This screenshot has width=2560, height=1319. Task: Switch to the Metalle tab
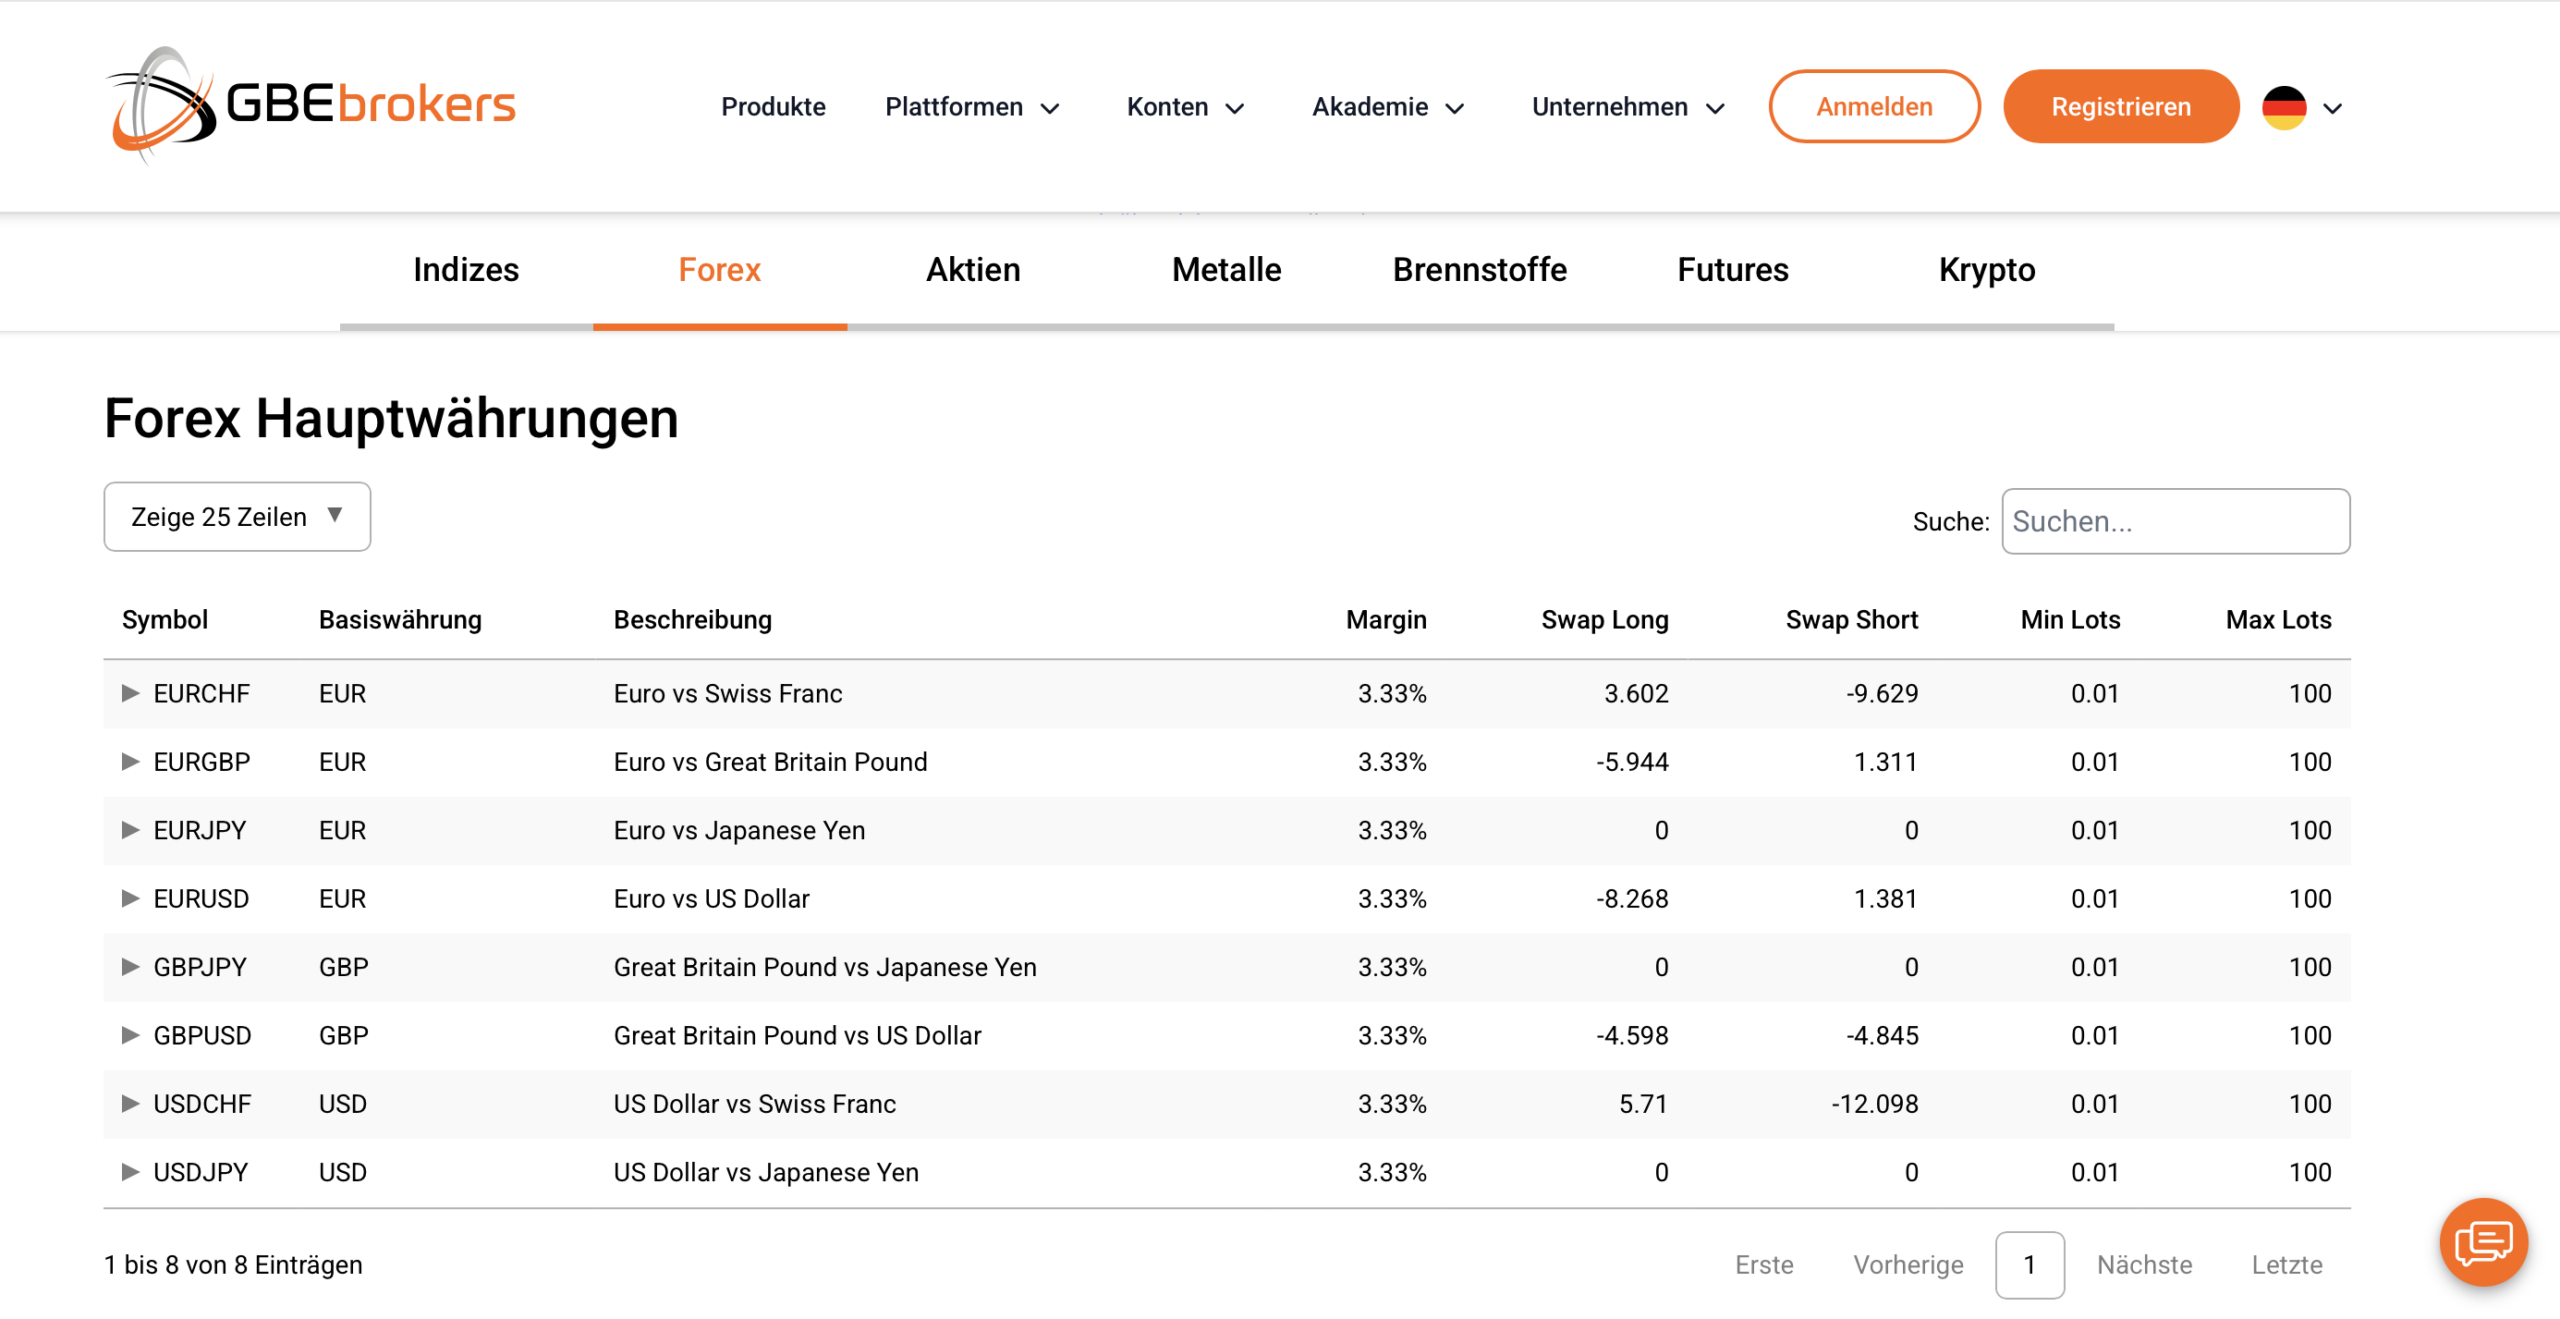(1226, 270)
